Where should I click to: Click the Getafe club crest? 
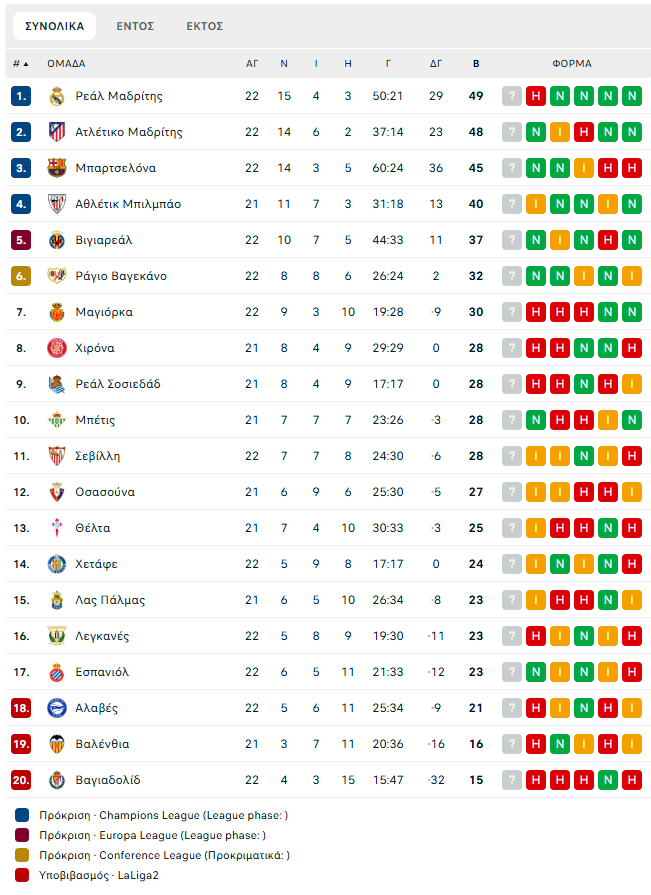pos(56,564)
